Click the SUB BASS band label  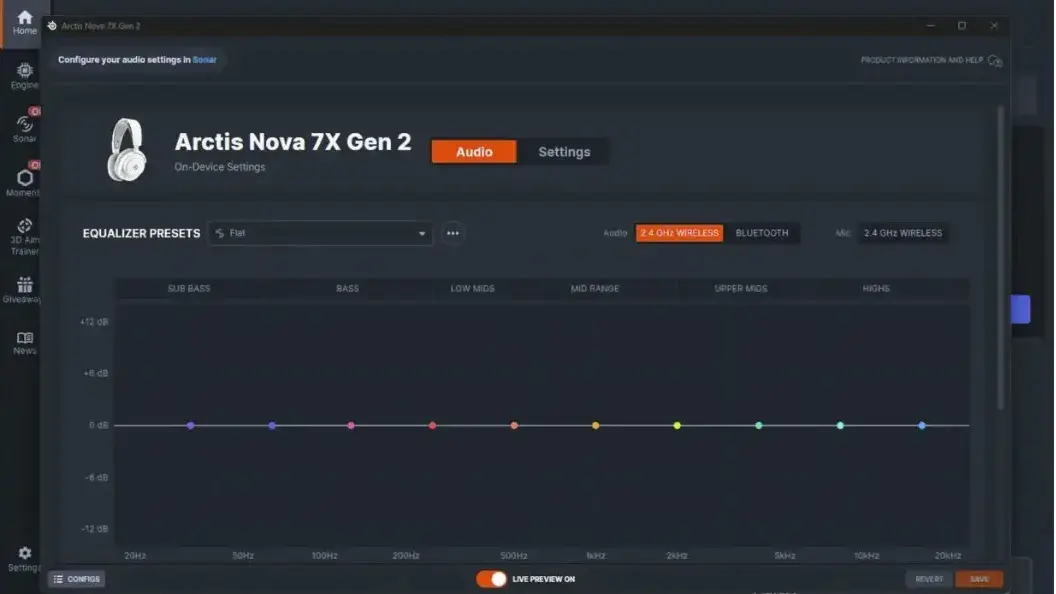coord(189,288)
